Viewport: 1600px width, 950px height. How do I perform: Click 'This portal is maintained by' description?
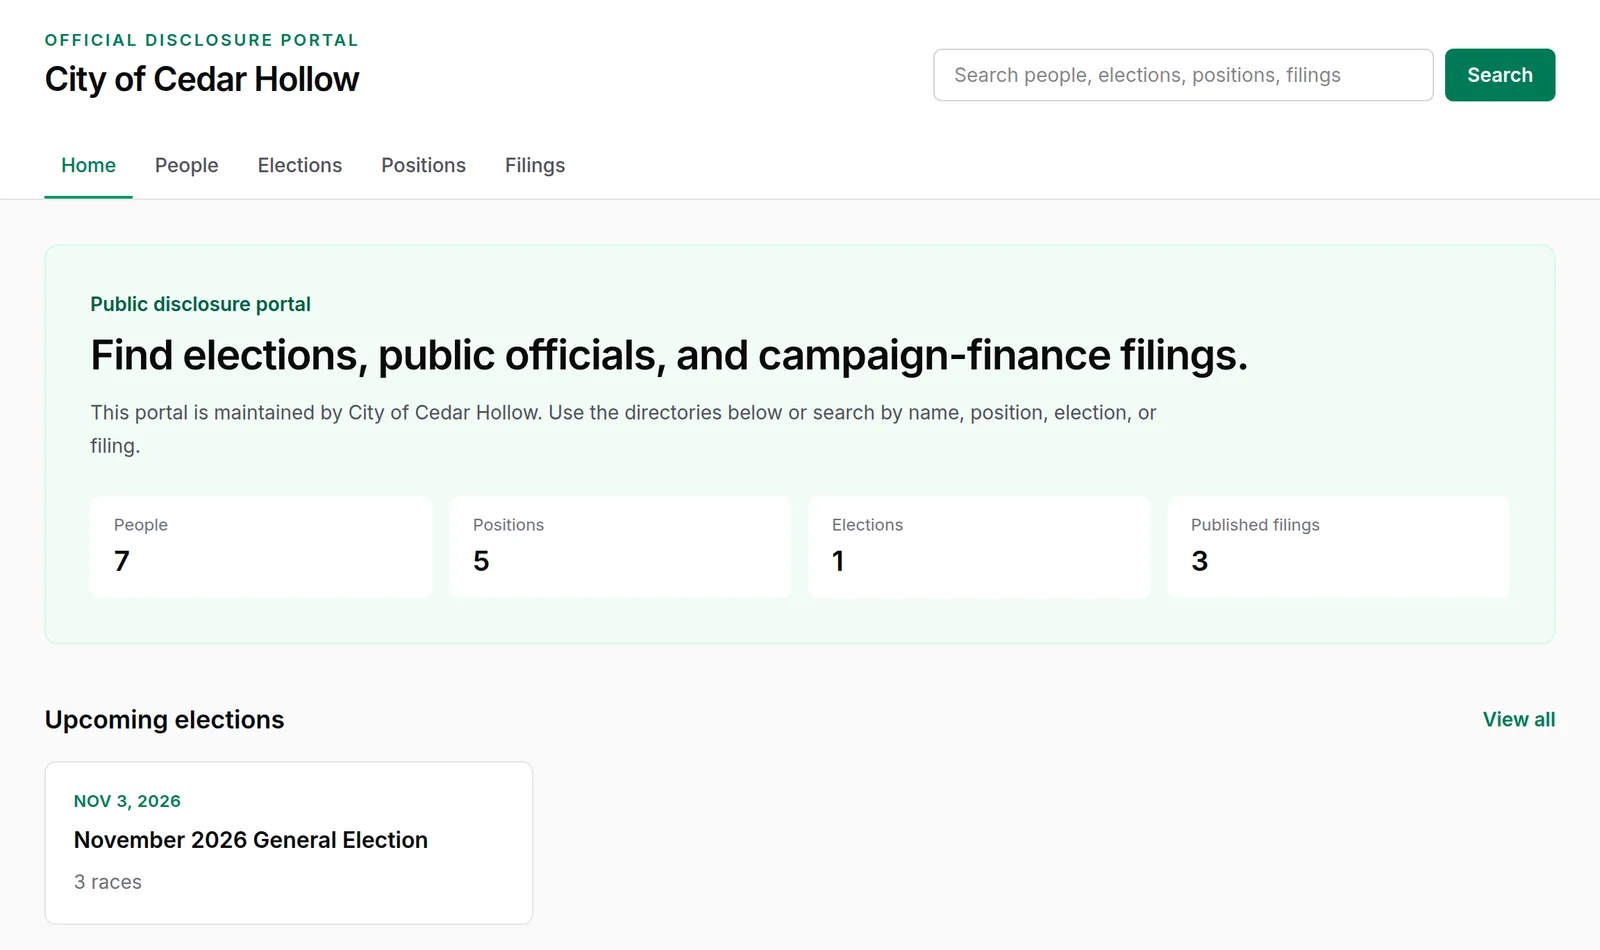click(623, 429)
